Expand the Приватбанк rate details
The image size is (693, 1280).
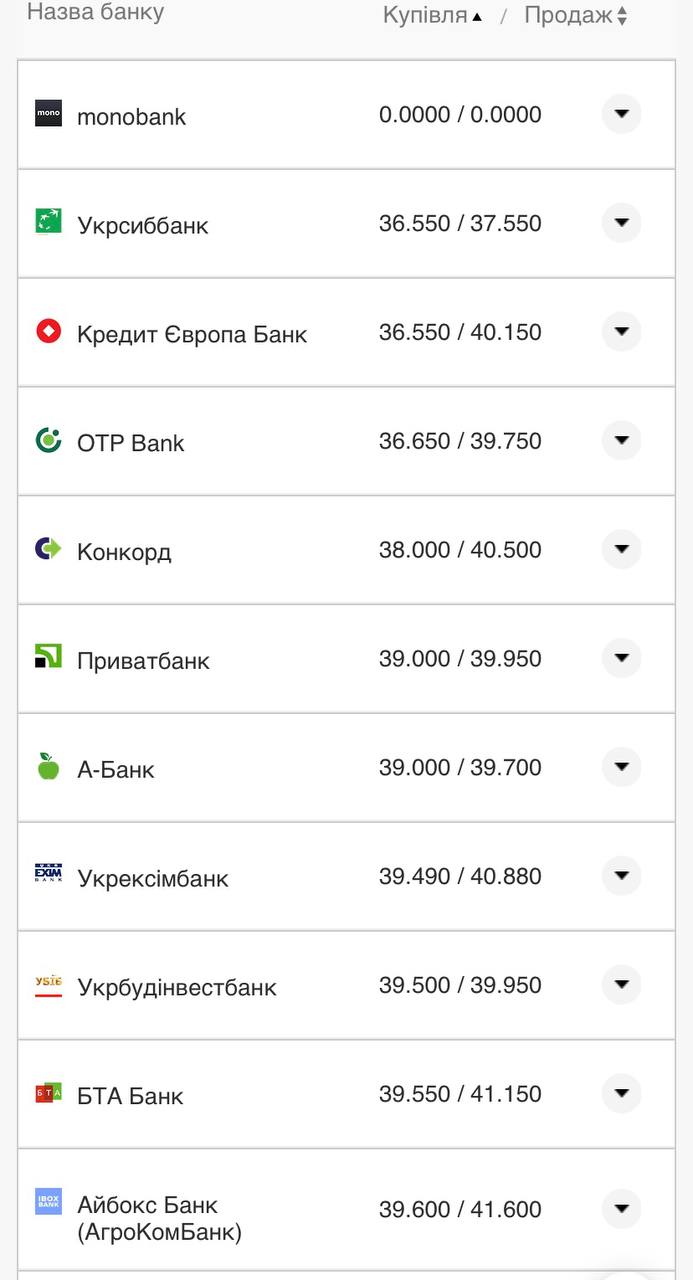pos(621,658)
